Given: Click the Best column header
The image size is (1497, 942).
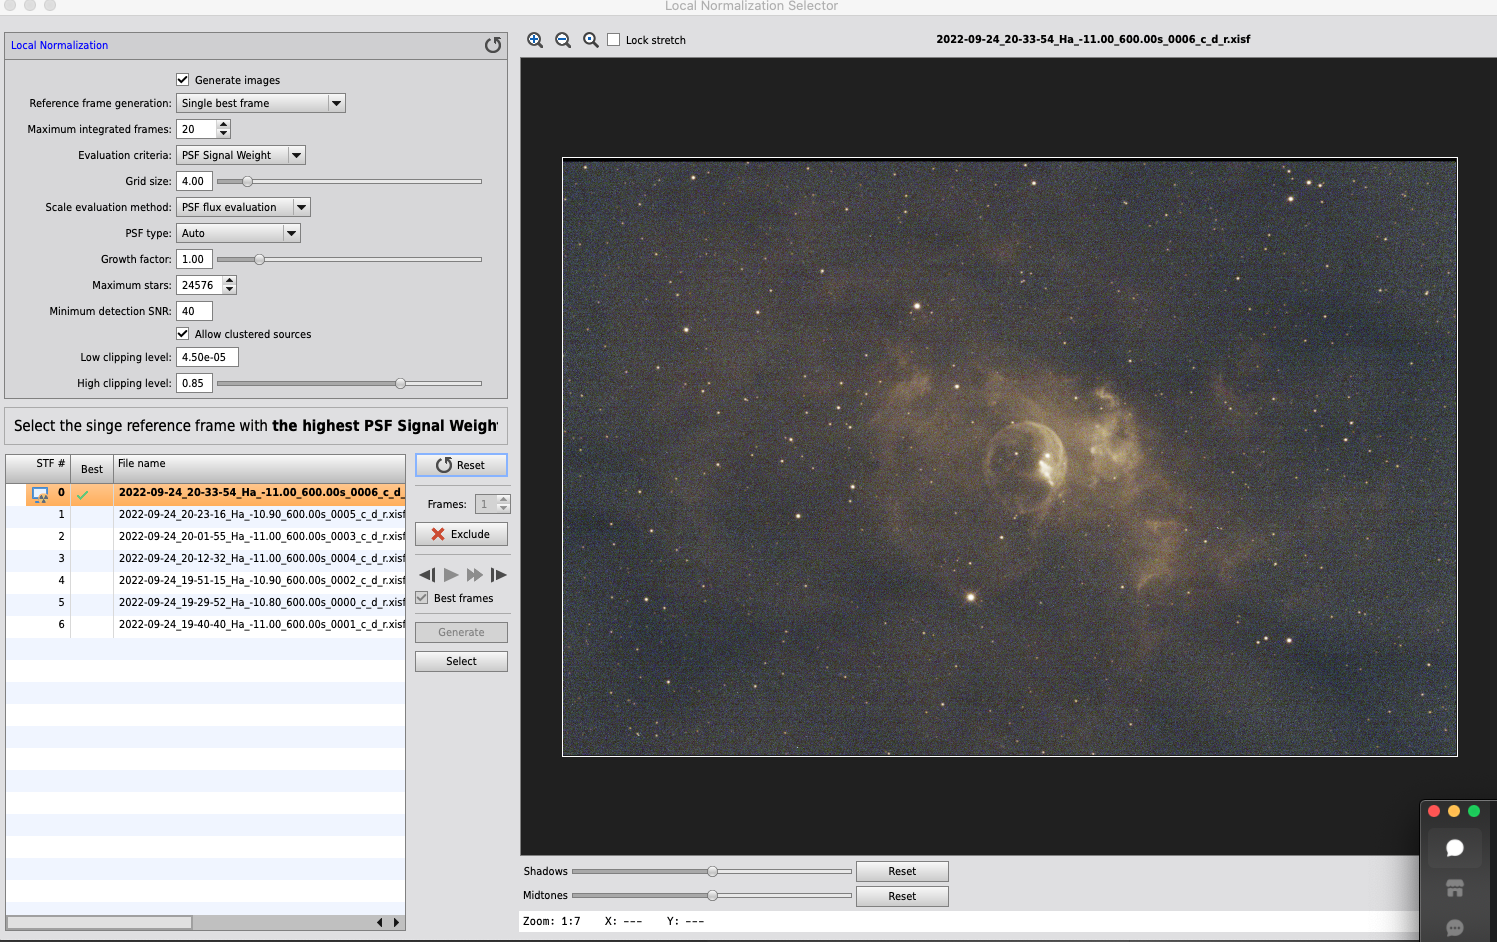Looking at the screenshot, I should [x=92, y=469].
